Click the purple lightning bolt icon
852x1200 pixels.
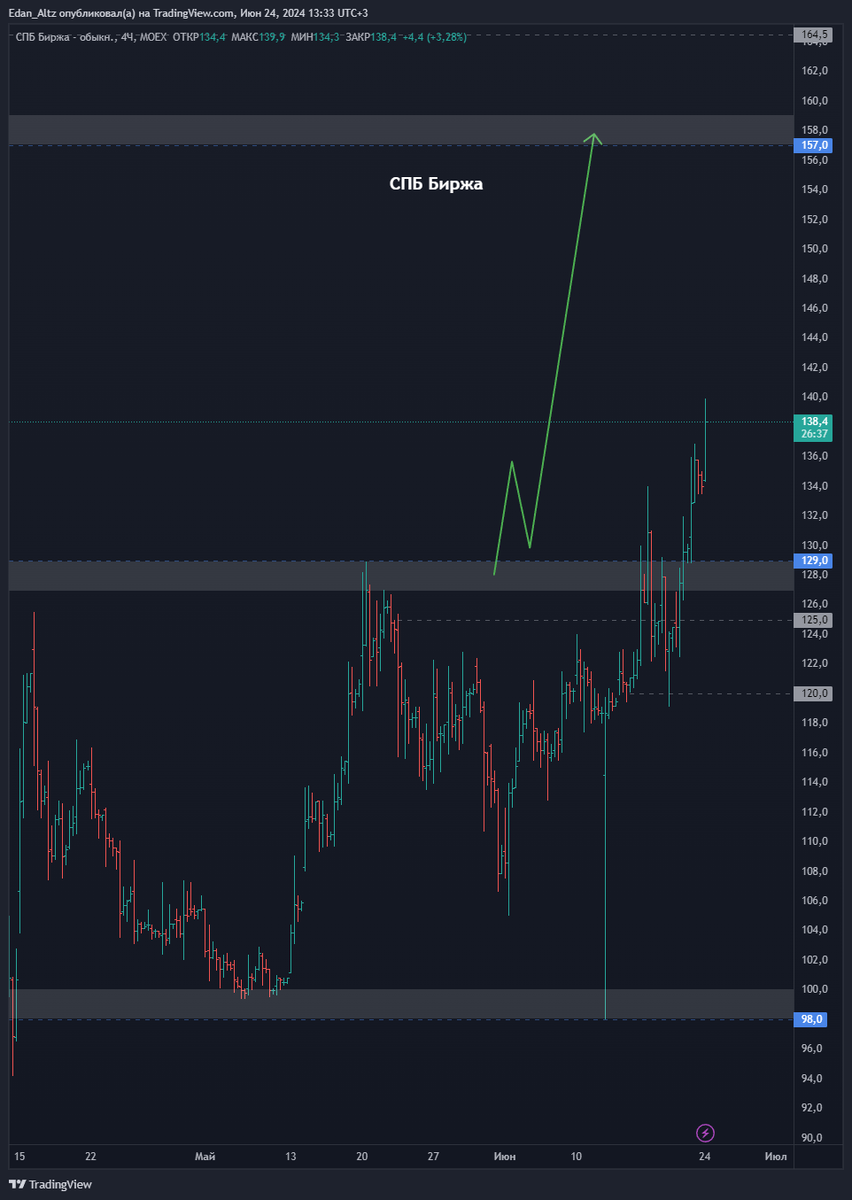[706, 1132]
